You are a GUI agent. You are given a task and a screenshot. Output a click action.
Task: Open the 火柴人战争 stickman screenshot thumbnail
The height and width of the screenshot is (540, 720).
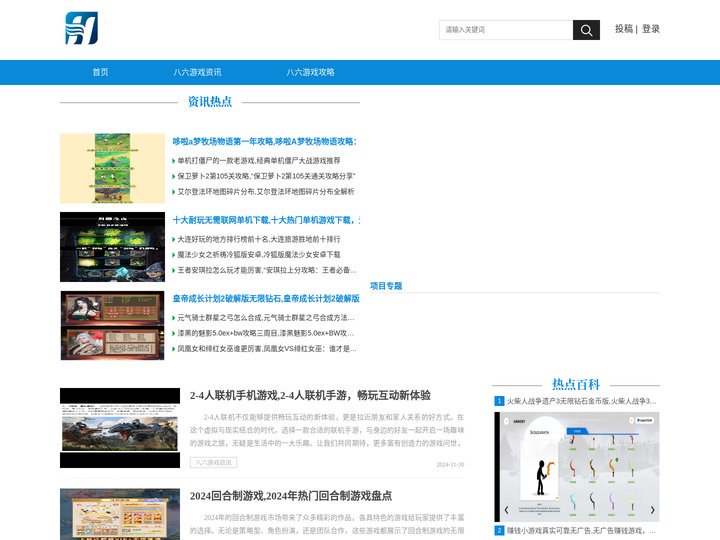(x=577, y=467)
